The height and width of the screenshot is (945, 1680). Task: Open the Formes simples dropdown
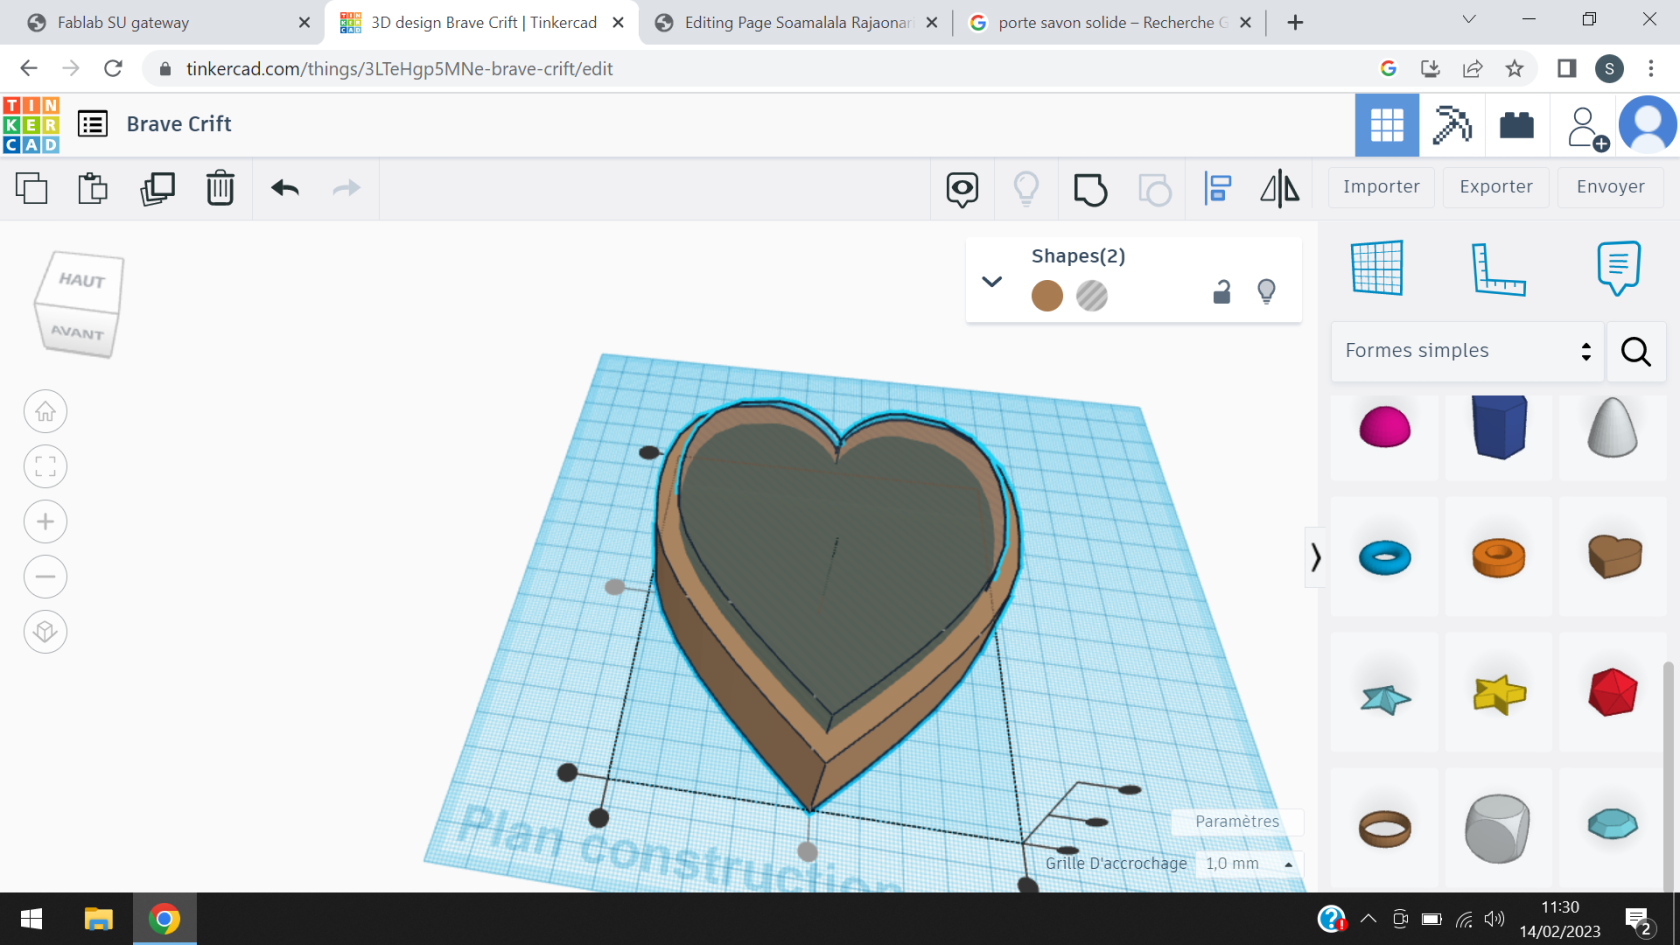pos(1467,351)
